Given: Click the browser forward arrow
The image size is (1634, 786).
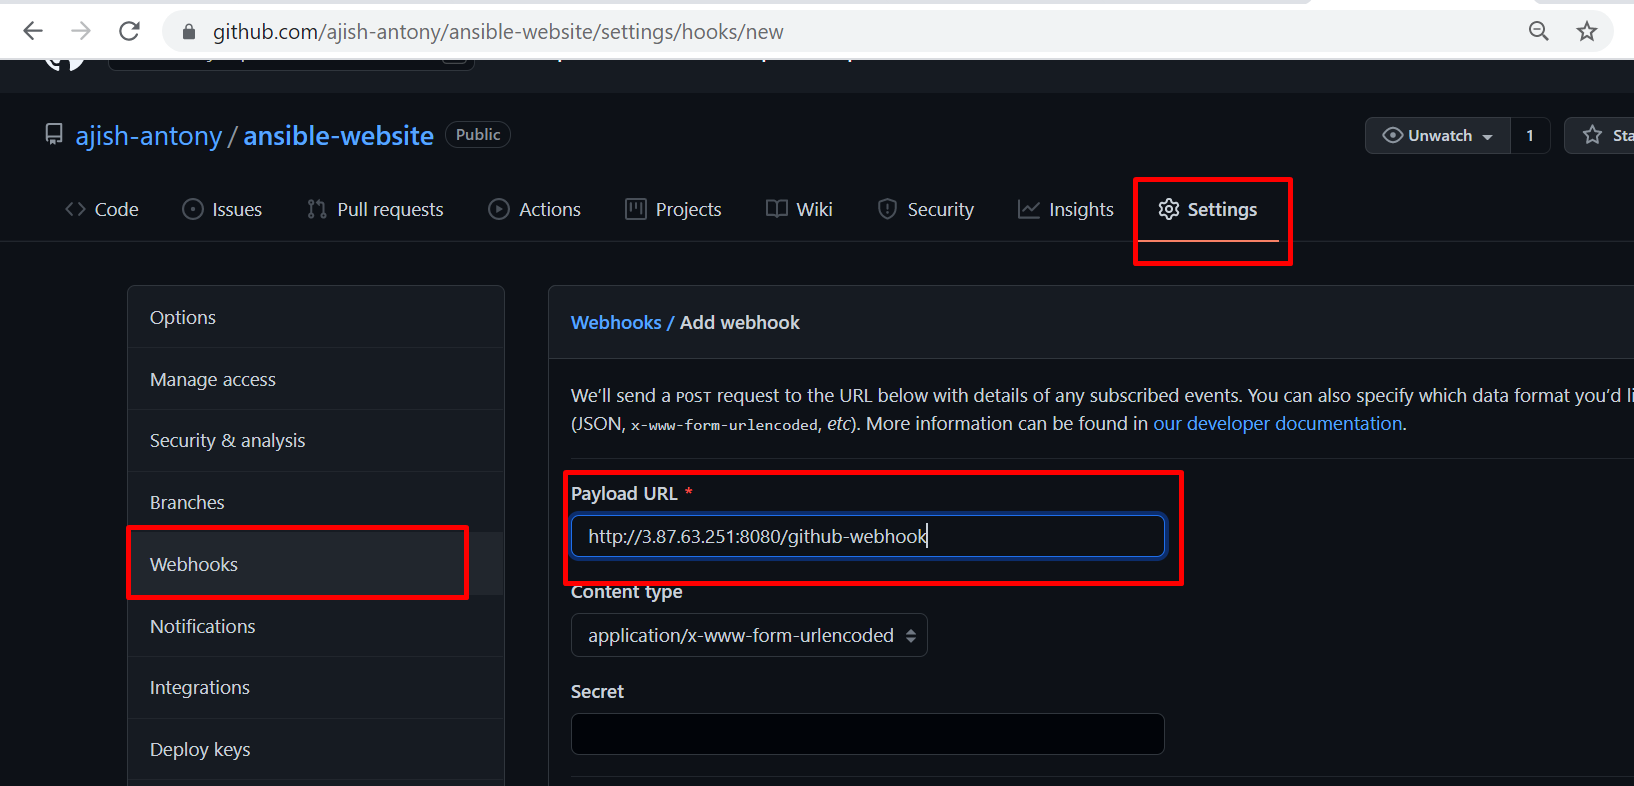Looking at the screenshot, I should (81, 31).
